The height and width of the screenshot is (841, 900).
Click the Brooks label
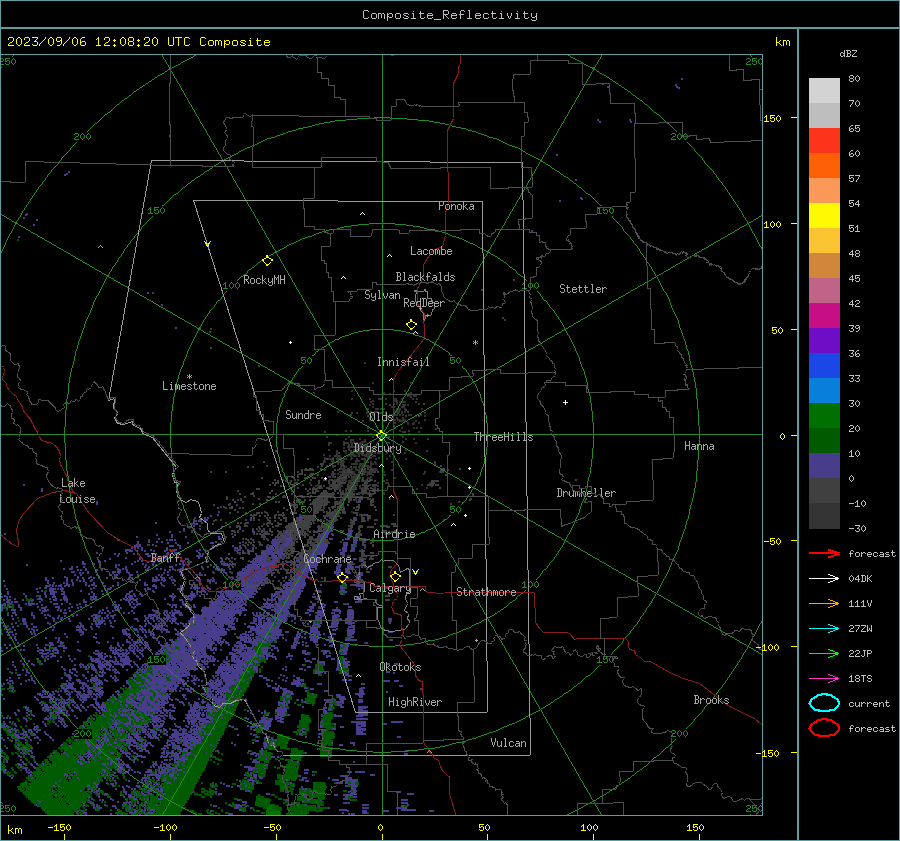[711, 700]
